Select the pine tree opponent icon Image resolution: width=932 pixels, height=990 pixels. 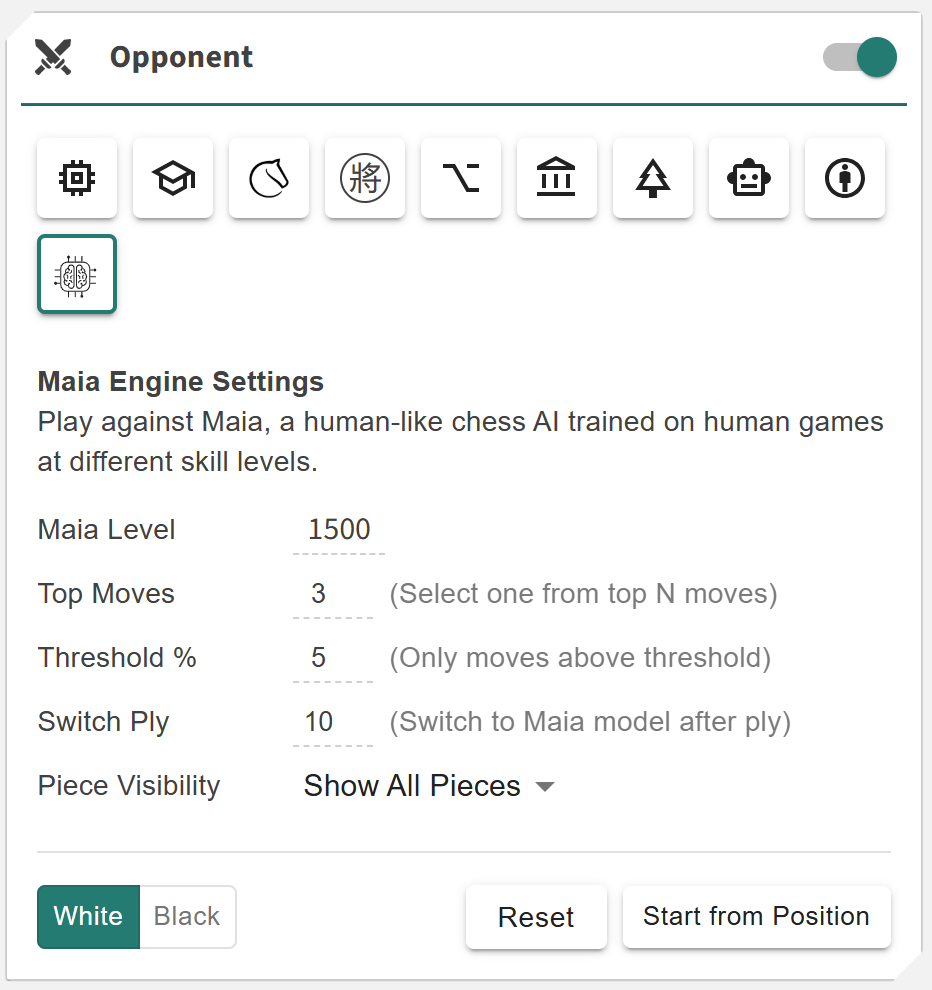(653, 178)
